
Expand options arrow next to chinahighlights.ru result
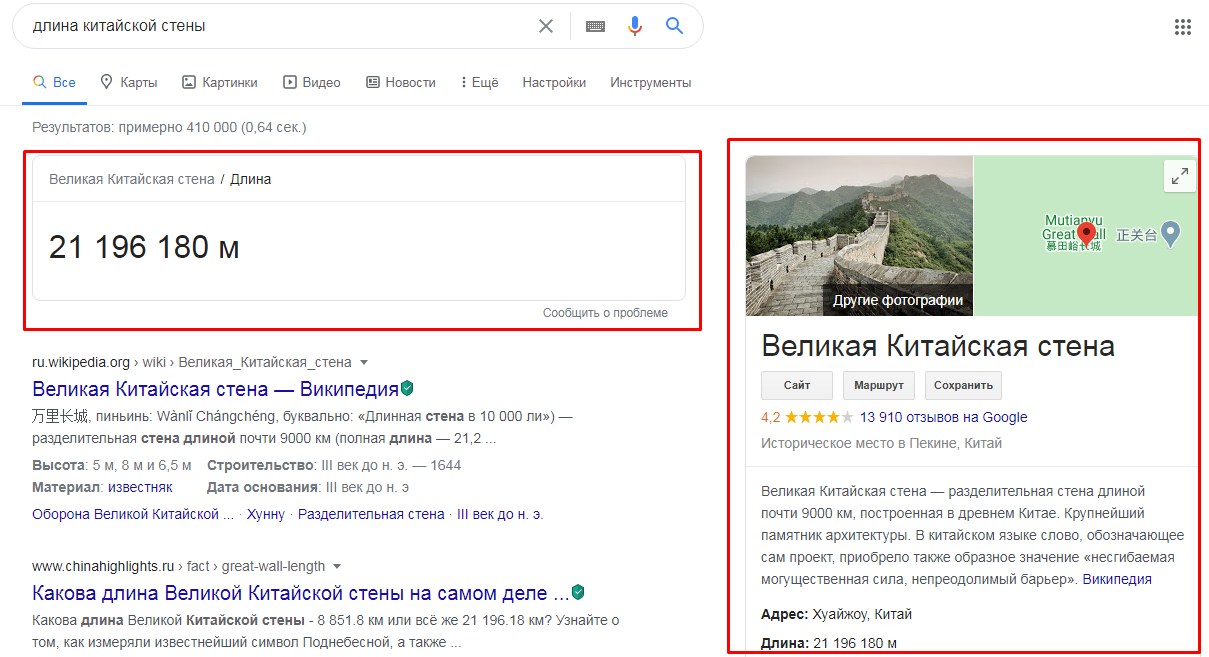click(335, 565)
